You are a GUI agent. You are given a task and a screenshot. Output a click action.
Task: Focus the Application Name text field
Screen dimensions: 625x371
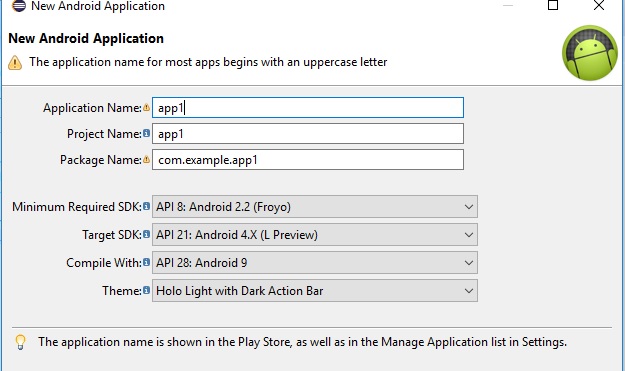308,108
